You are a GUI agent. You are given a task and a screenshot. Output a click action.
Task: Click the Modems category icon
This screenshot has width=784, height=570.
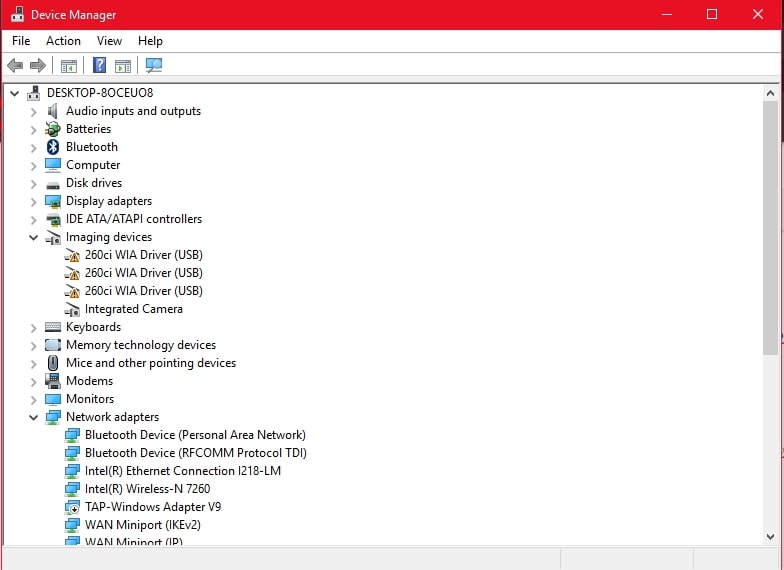(52, 381)
